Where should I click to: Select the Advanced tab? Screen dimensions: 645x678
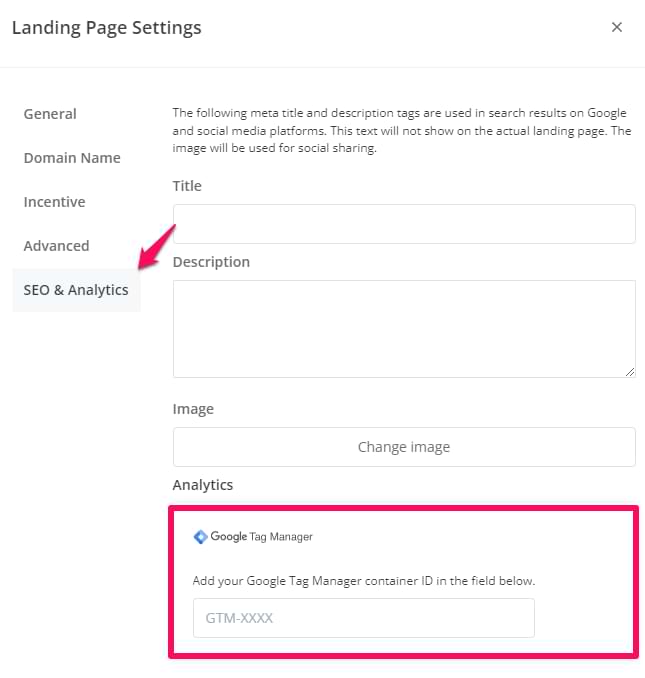tap(57, 246)
